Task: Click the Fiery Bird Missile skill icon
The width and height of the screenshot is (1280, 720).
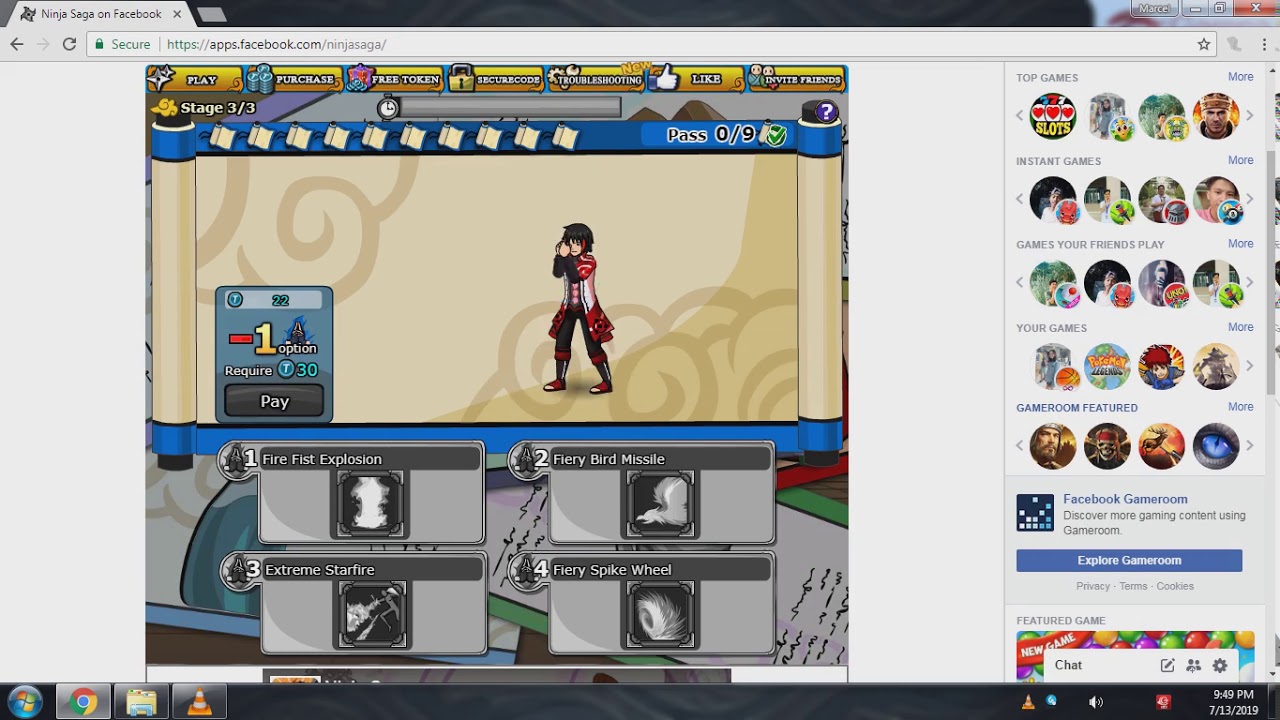Action: click(660, 505)
